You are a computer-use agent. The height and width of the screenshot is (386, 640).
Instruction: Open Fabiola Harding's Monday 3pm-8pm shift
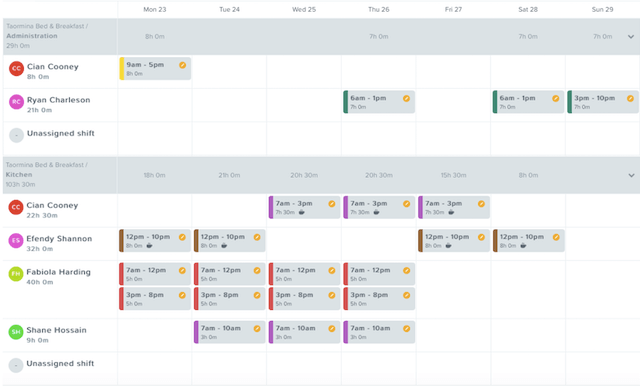tap(155, 299)
